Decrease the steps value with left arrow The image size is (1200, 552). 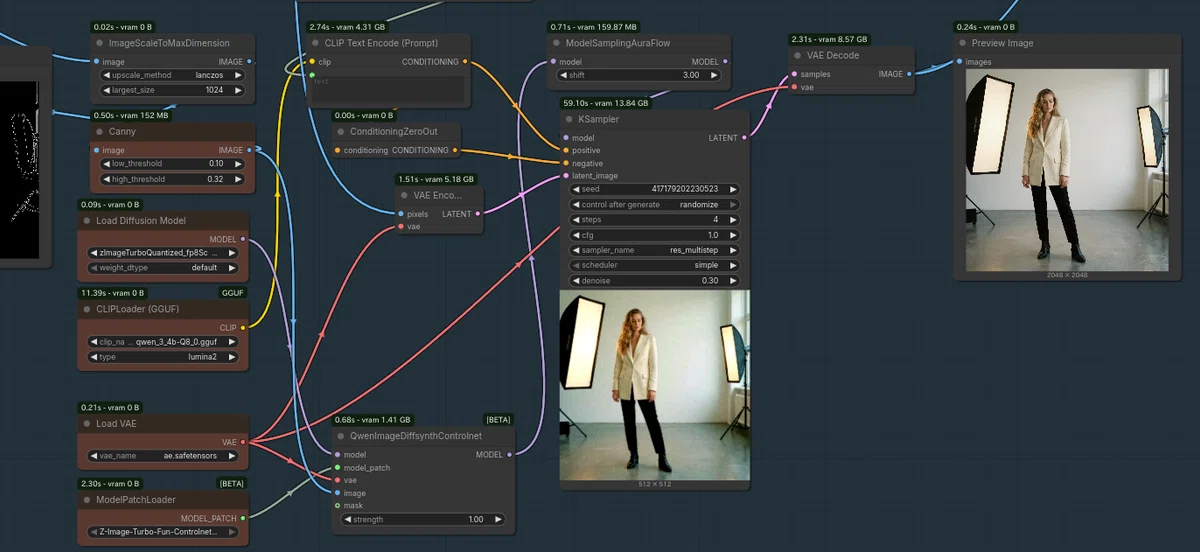click(x=575, y=219)
